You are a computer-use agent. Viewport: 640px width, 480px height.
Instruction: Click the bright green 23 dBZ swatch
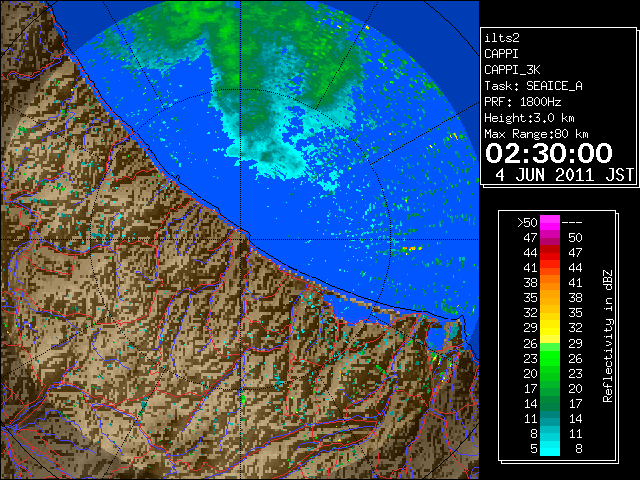550,358
